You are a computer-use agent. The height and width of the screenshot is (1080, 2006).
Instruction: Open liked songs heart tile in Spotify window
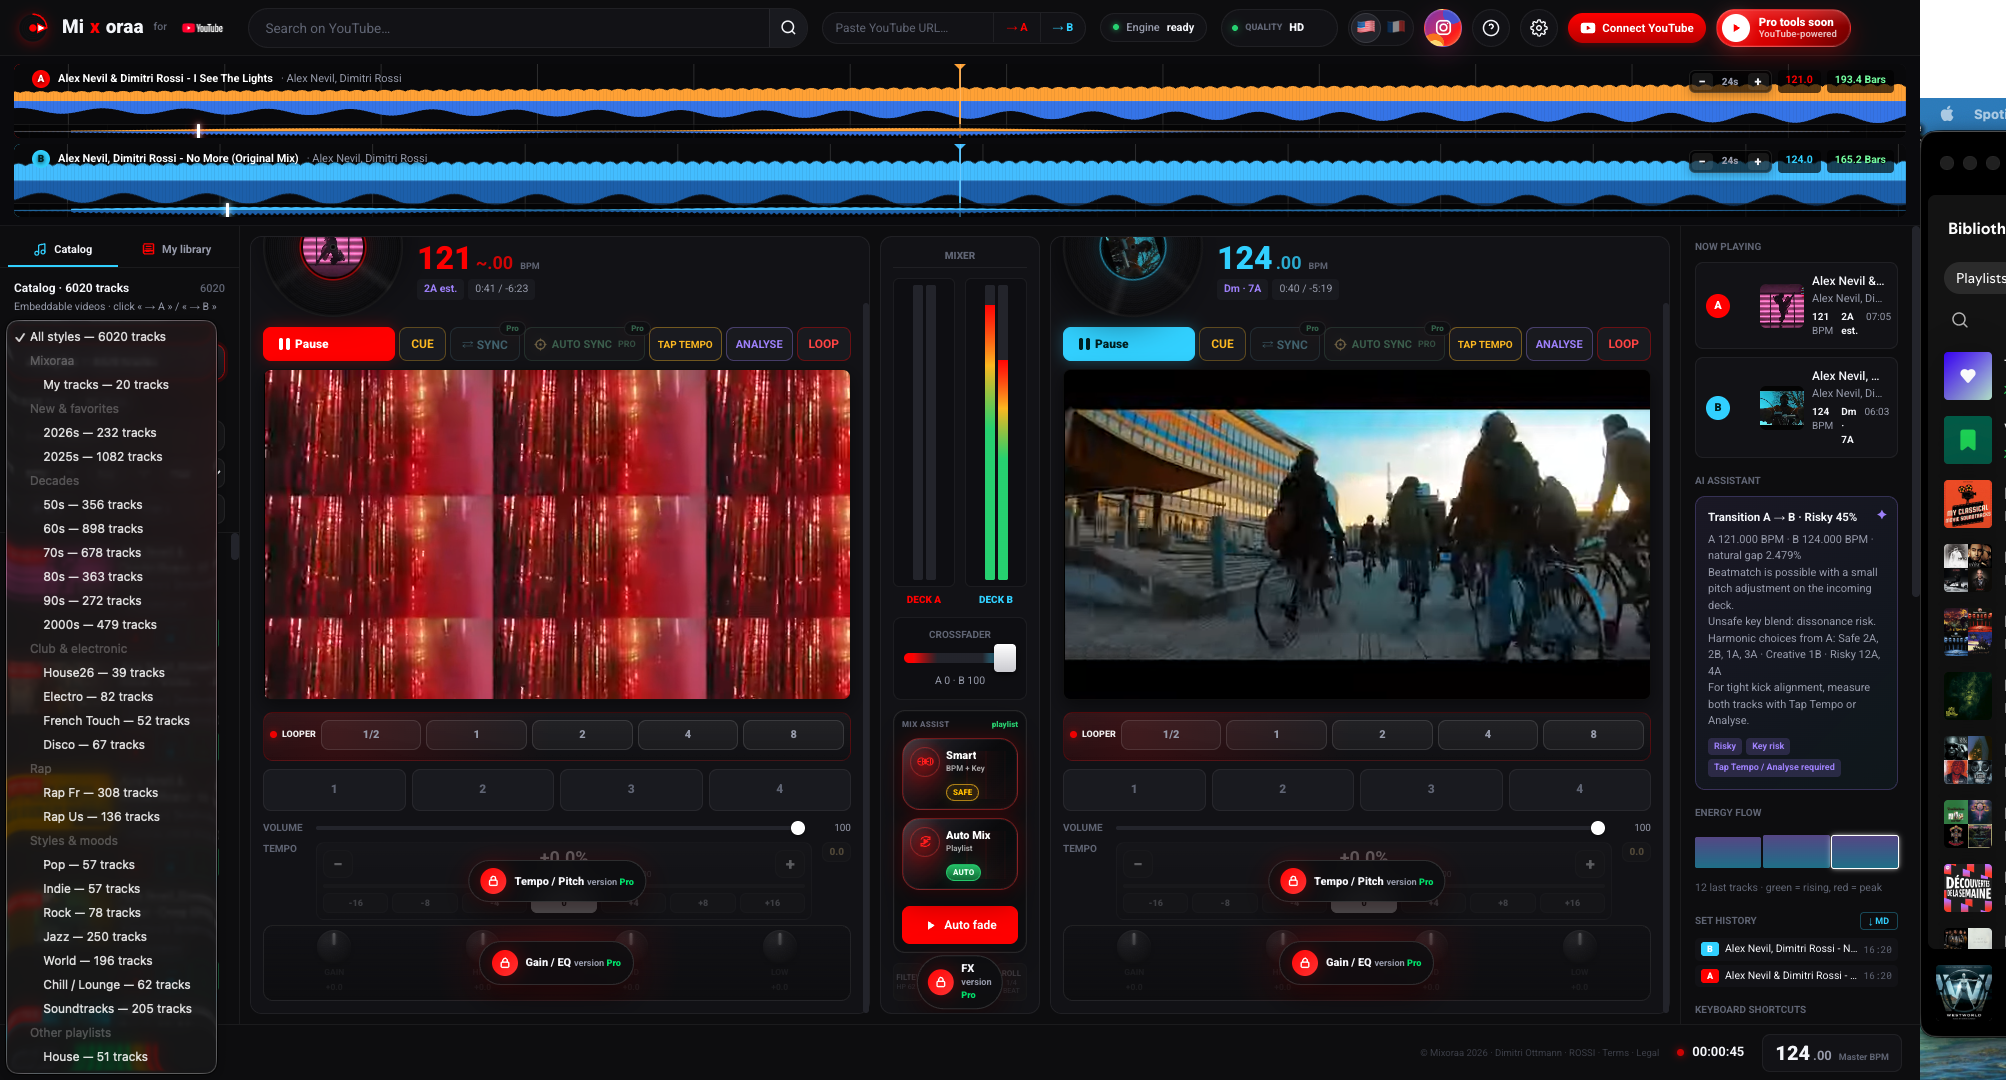click(1967, 376)
